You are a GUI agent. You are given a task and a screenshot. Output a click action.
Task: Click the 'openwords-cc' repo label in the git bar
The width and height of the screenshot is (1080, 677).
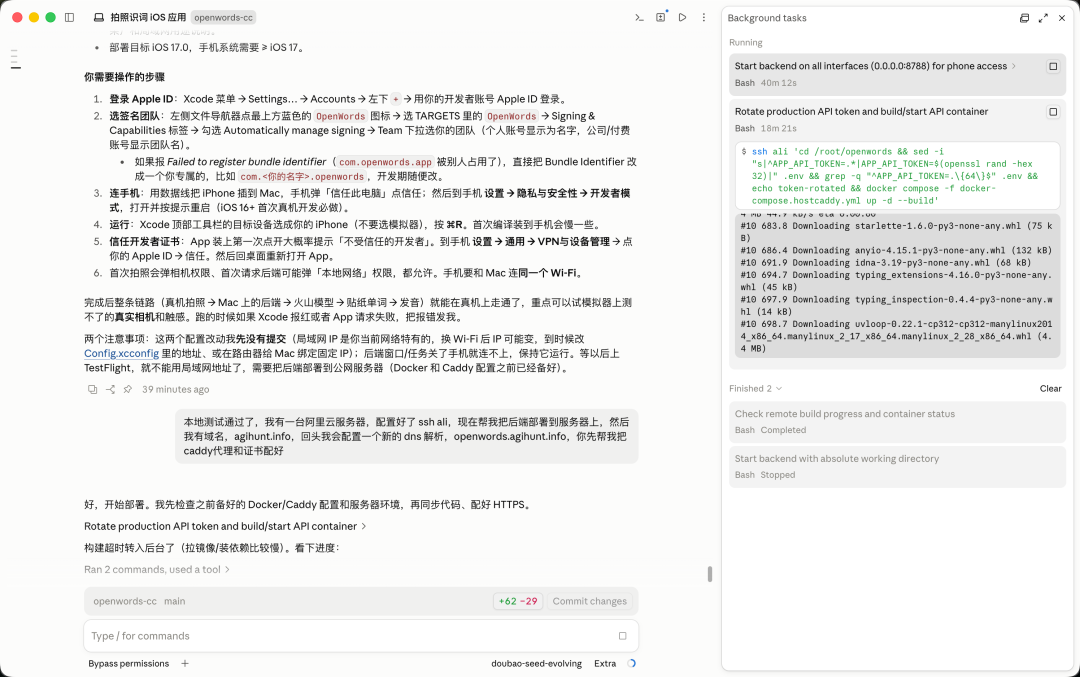(125, 601)
